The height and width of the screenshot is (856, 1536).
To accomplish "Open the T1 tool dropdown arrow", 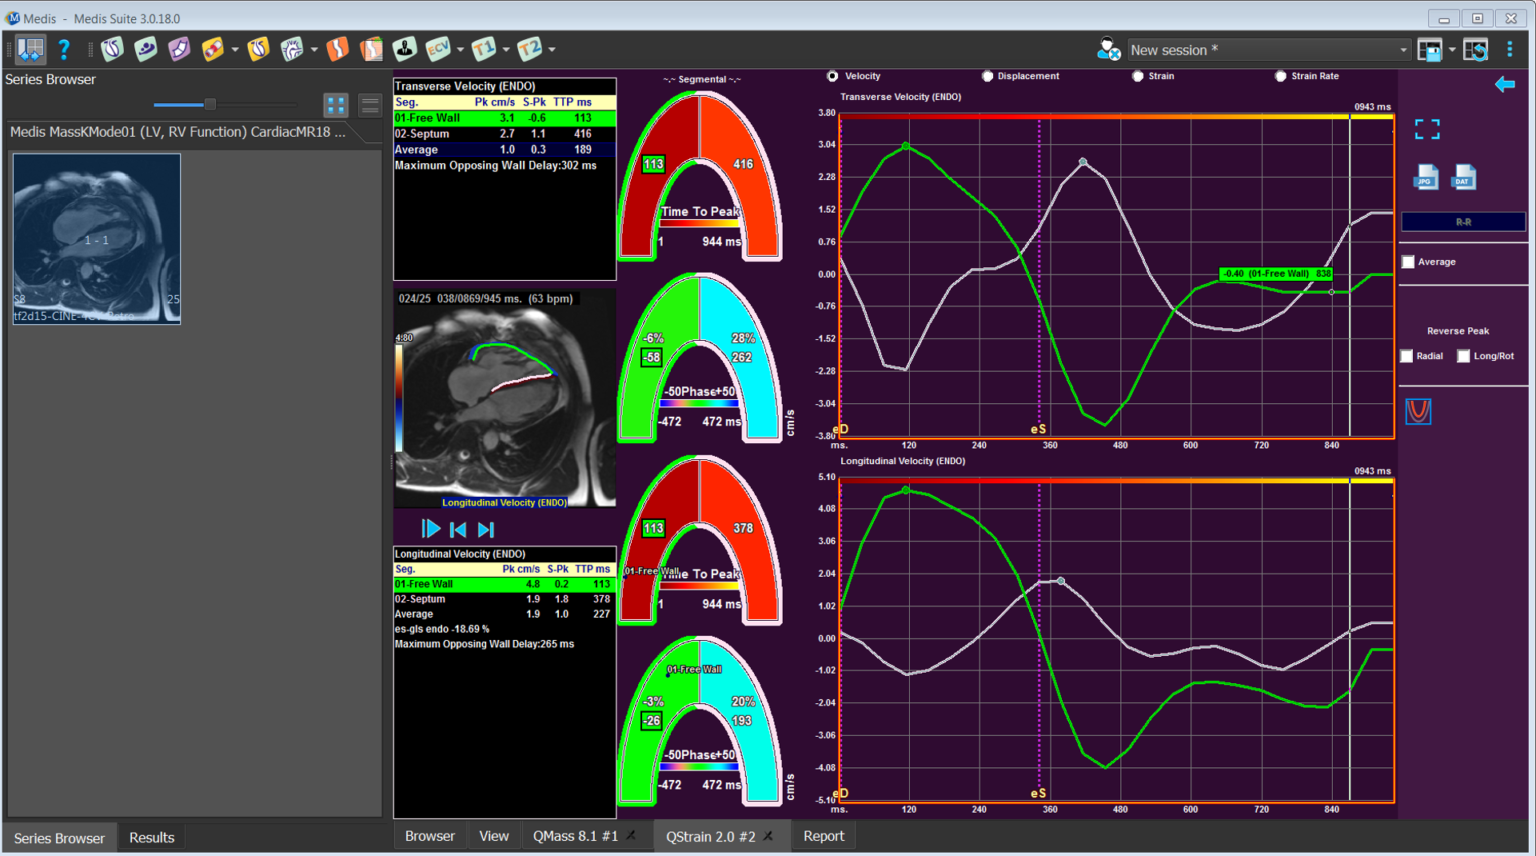I will [505, 50].
